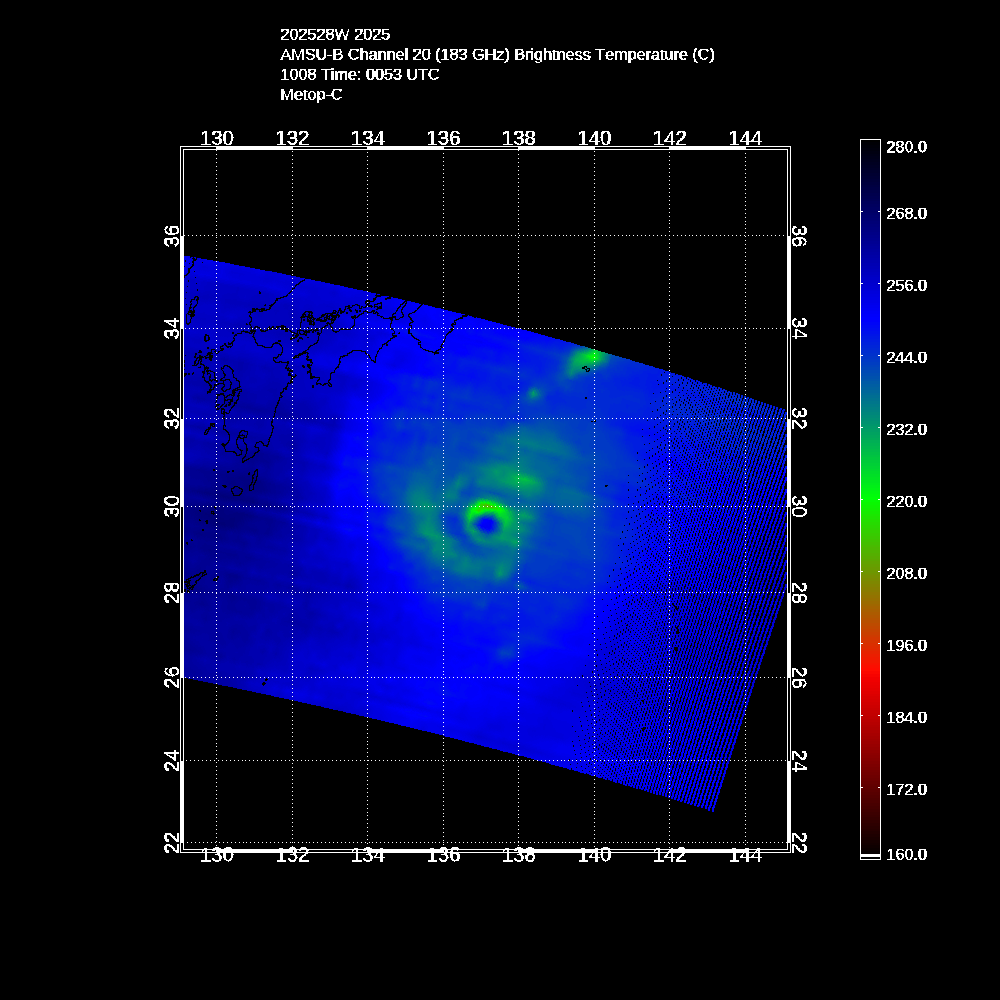Click the colorbar's 160.0 minimum label

pos(907,854)
